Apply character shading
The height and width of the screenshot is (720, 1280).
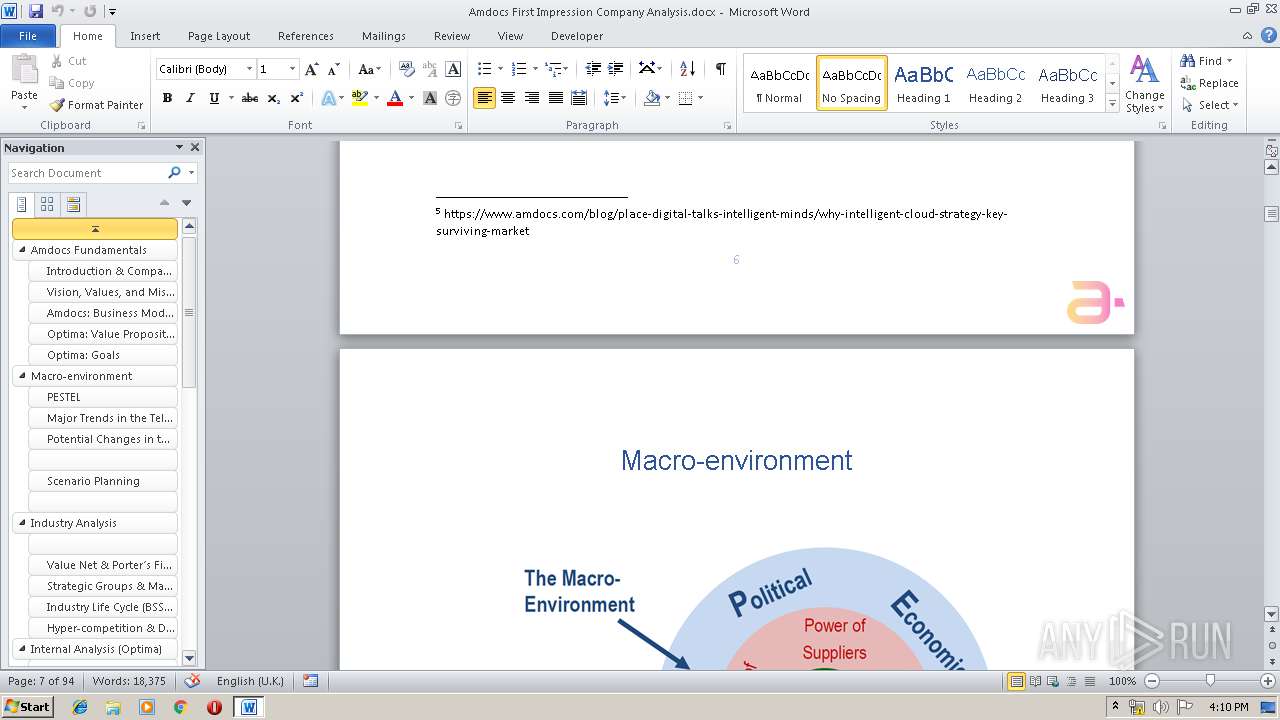point(430,98)
